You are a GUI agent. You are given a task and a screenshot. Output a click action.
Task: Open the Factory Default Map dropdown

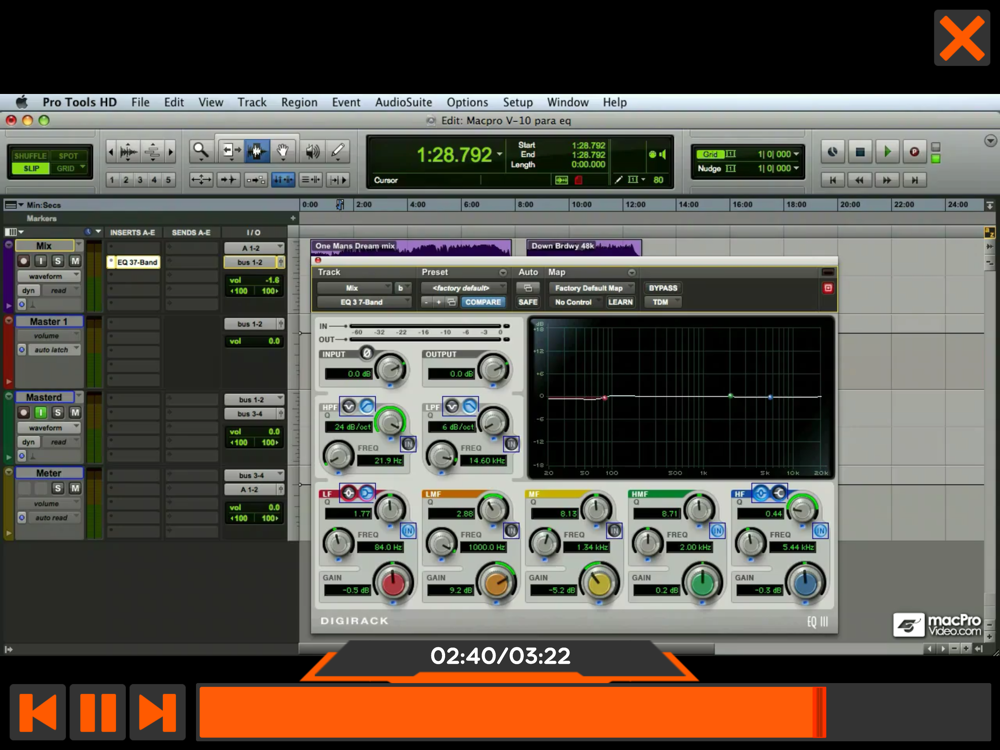pyautogui.click(x=591, y=288)
